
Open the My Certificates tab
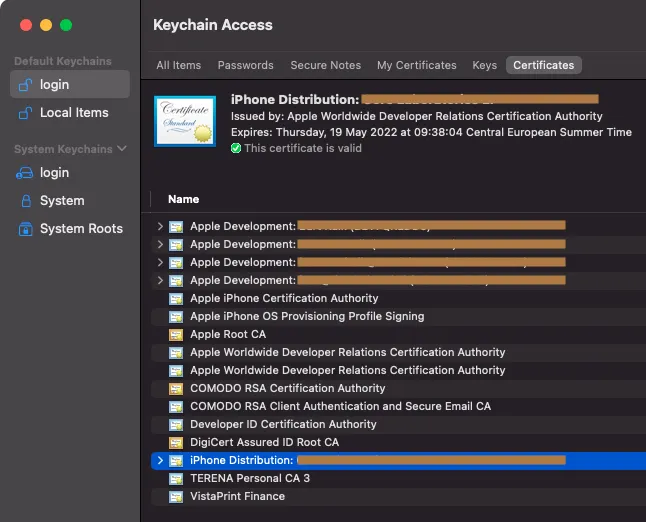point(416,65)
